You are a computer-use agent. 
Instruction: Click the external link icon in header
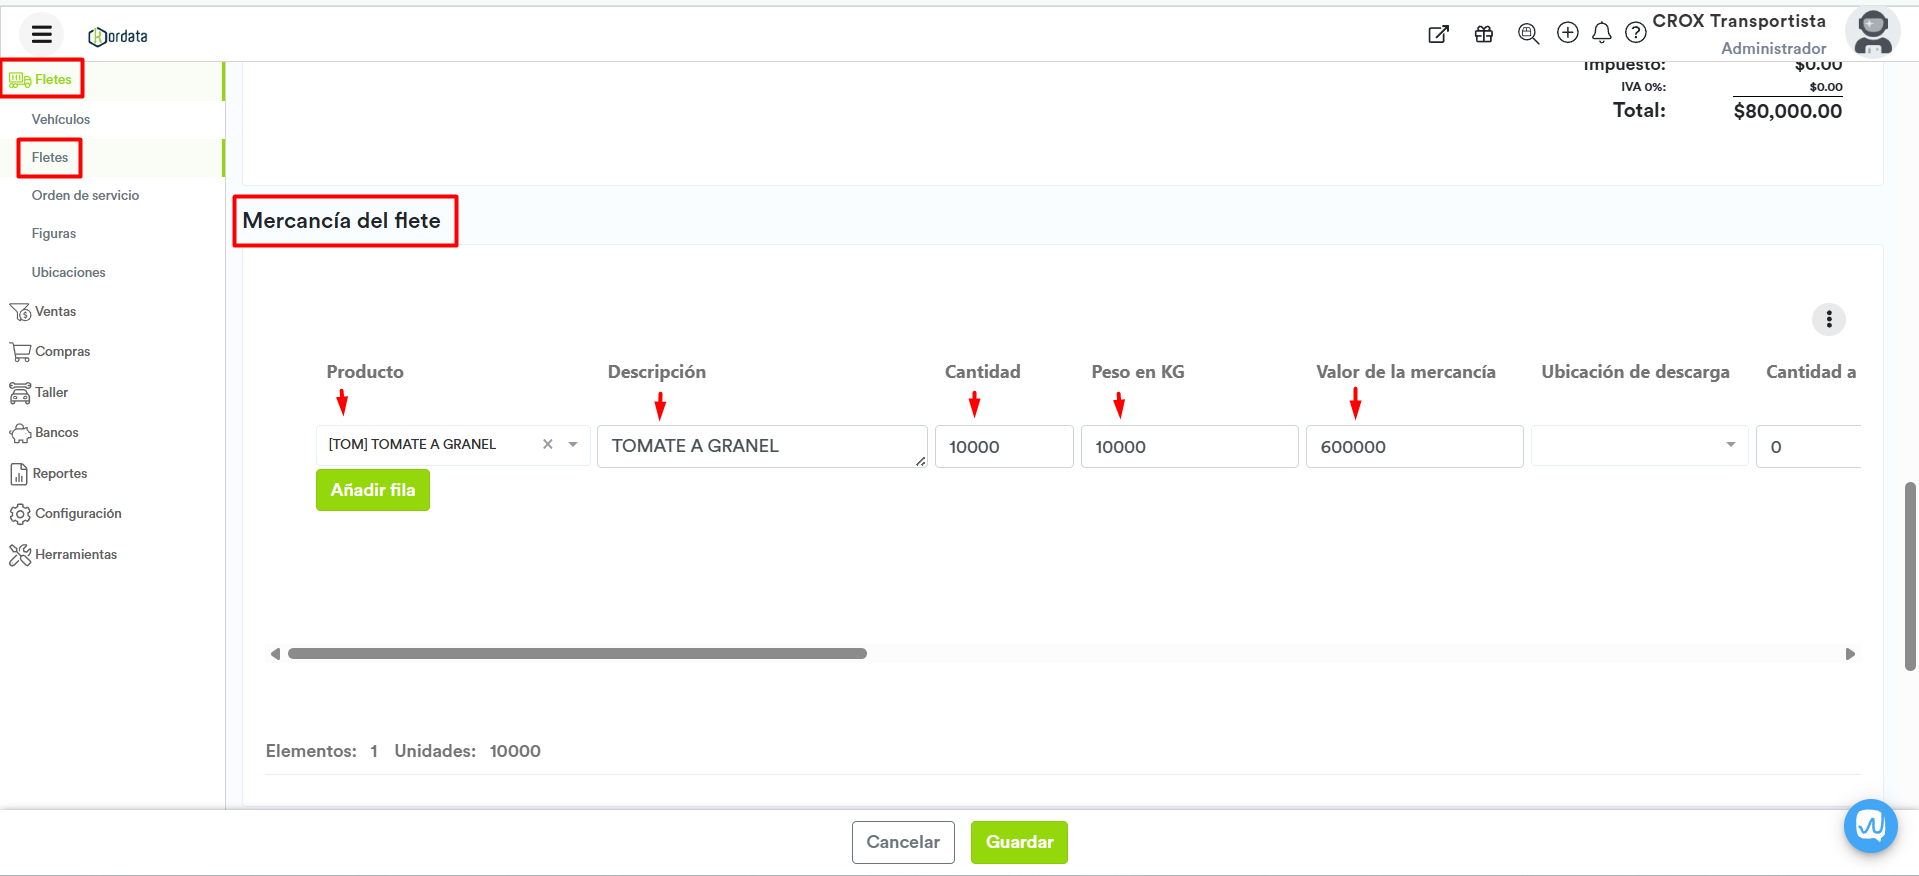click(1438, 34)
